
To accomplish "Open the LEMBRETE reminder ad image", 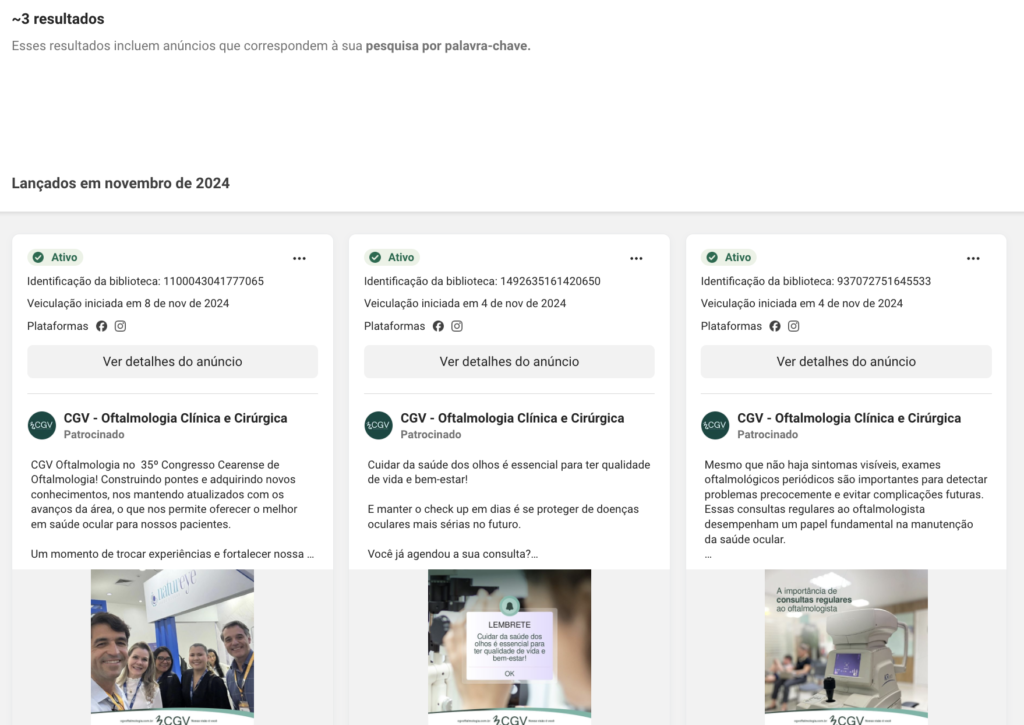I will tap(509, 647).
